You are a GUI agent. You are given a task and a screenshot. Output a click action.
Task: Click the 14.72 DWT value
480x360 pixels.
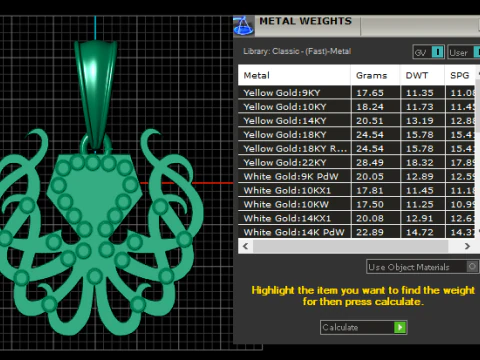[420, 232]
